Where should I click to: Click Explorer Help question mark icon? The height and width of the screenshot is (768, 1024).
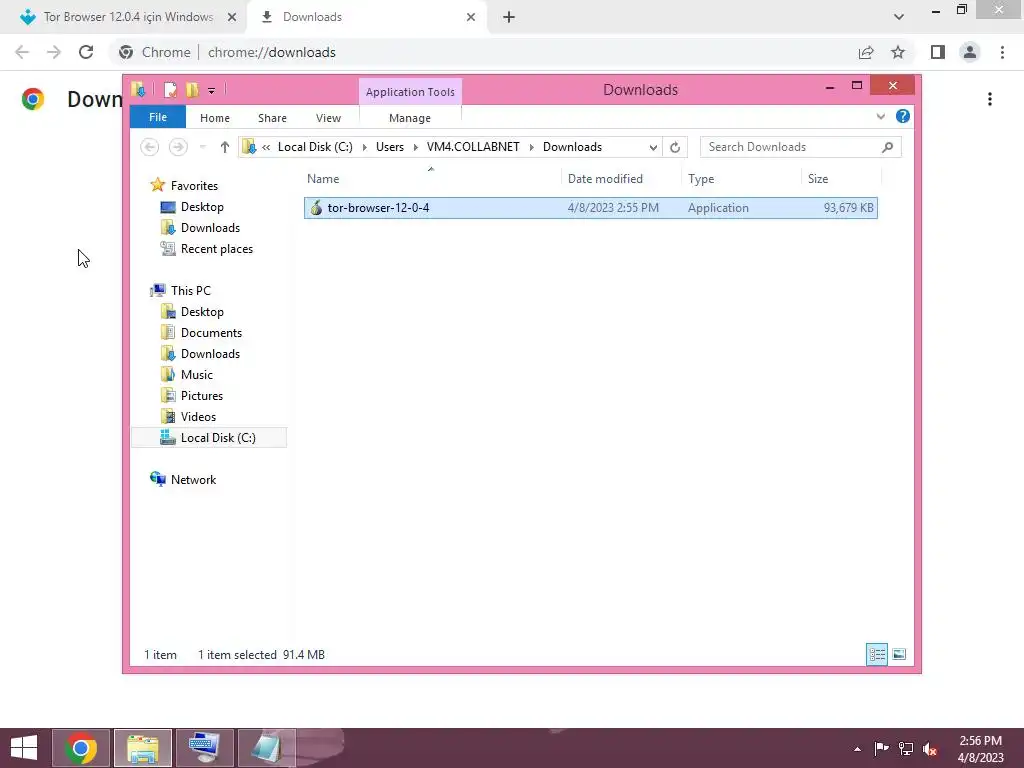point(903,116)
